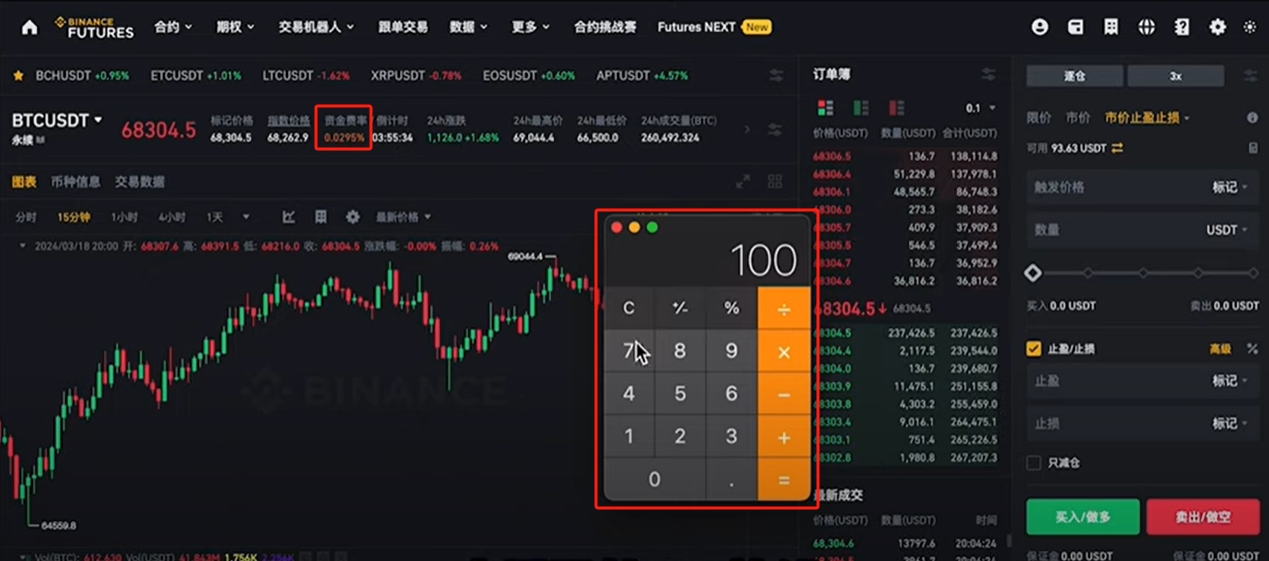Open order form preferences sliders icon

click(1251, 76)
